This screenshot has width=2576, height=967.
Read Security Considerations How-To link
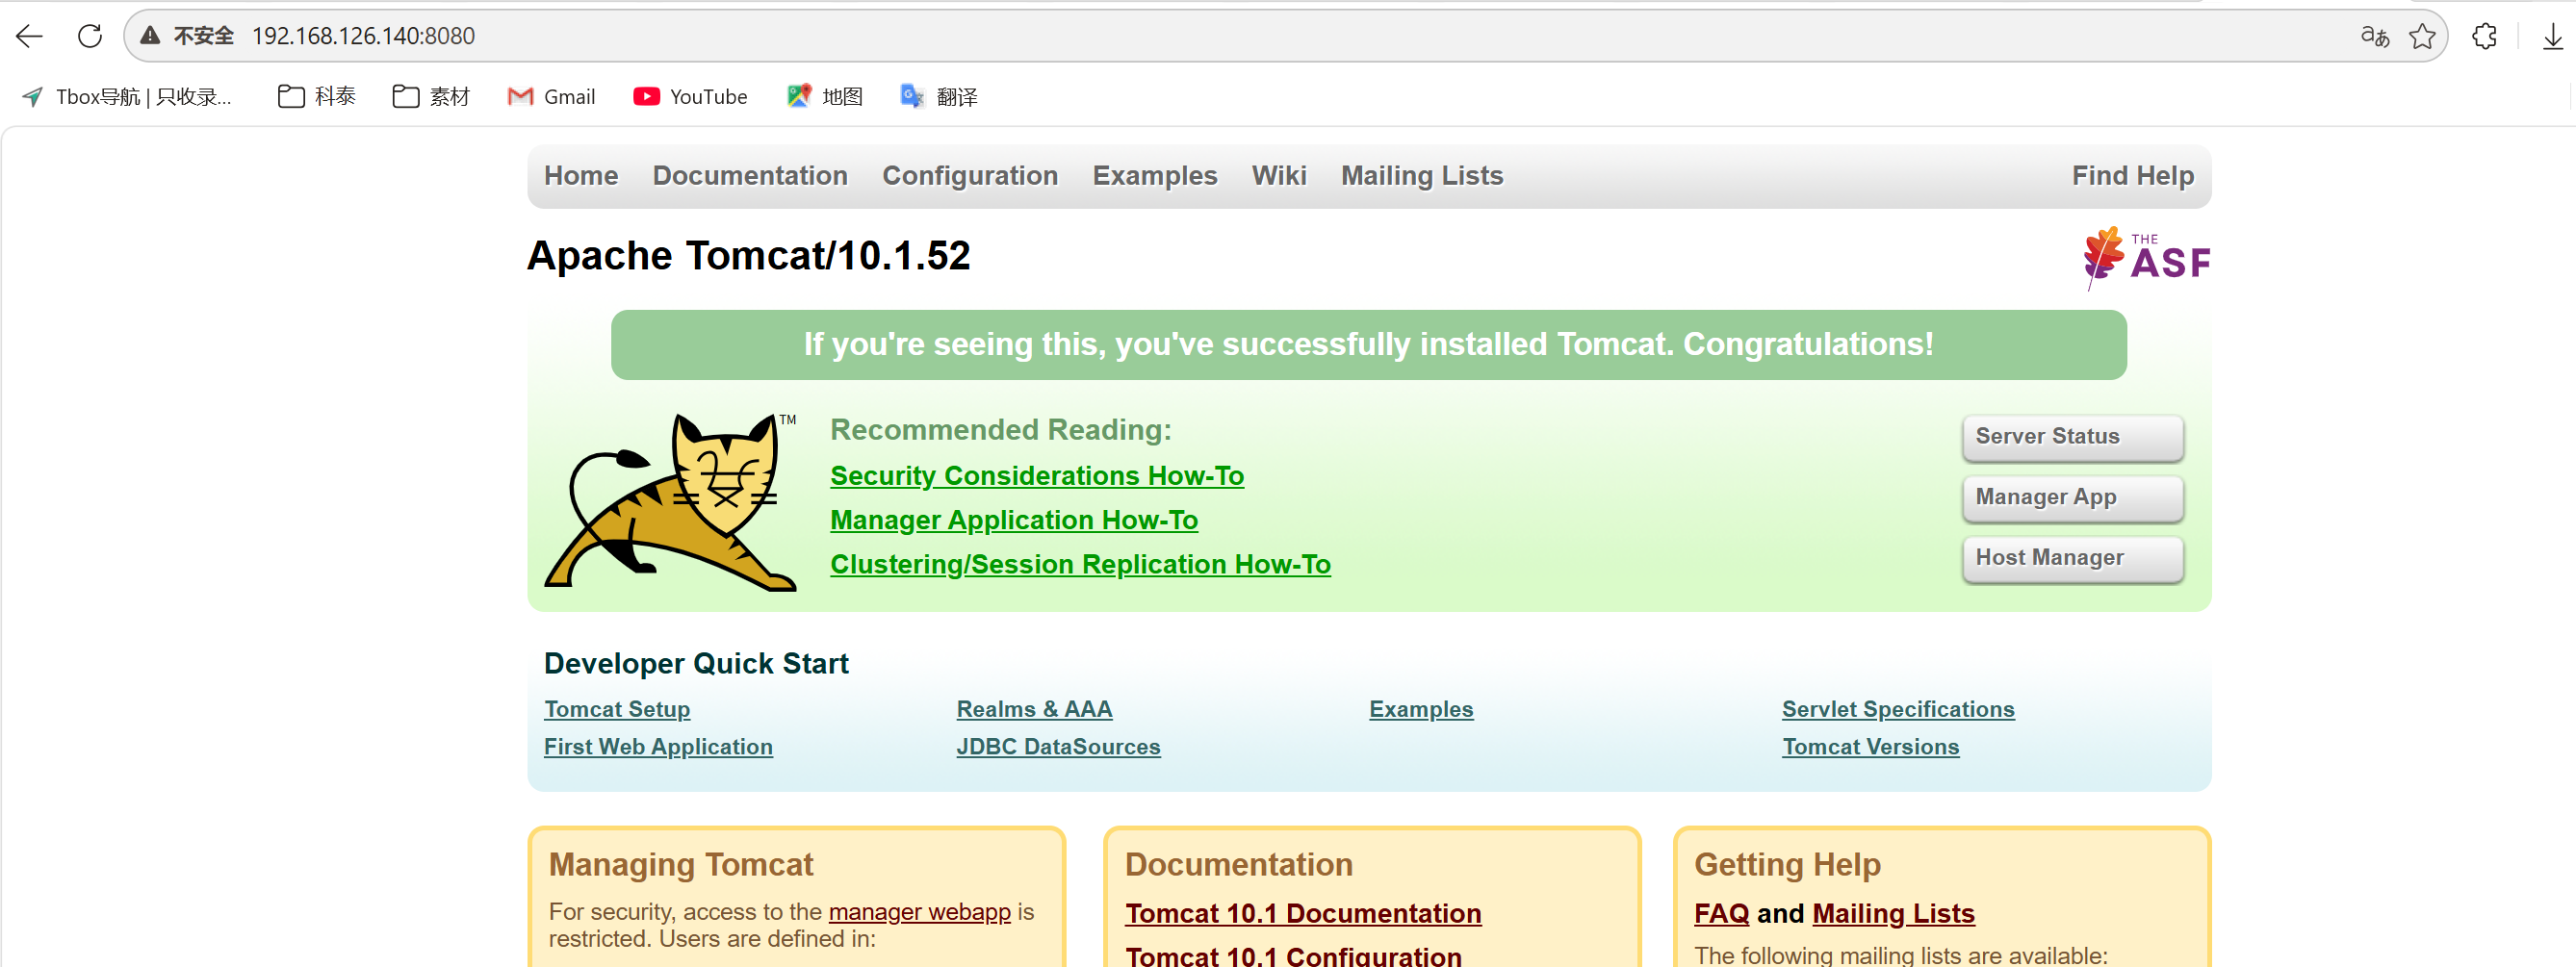point(1037,476)
